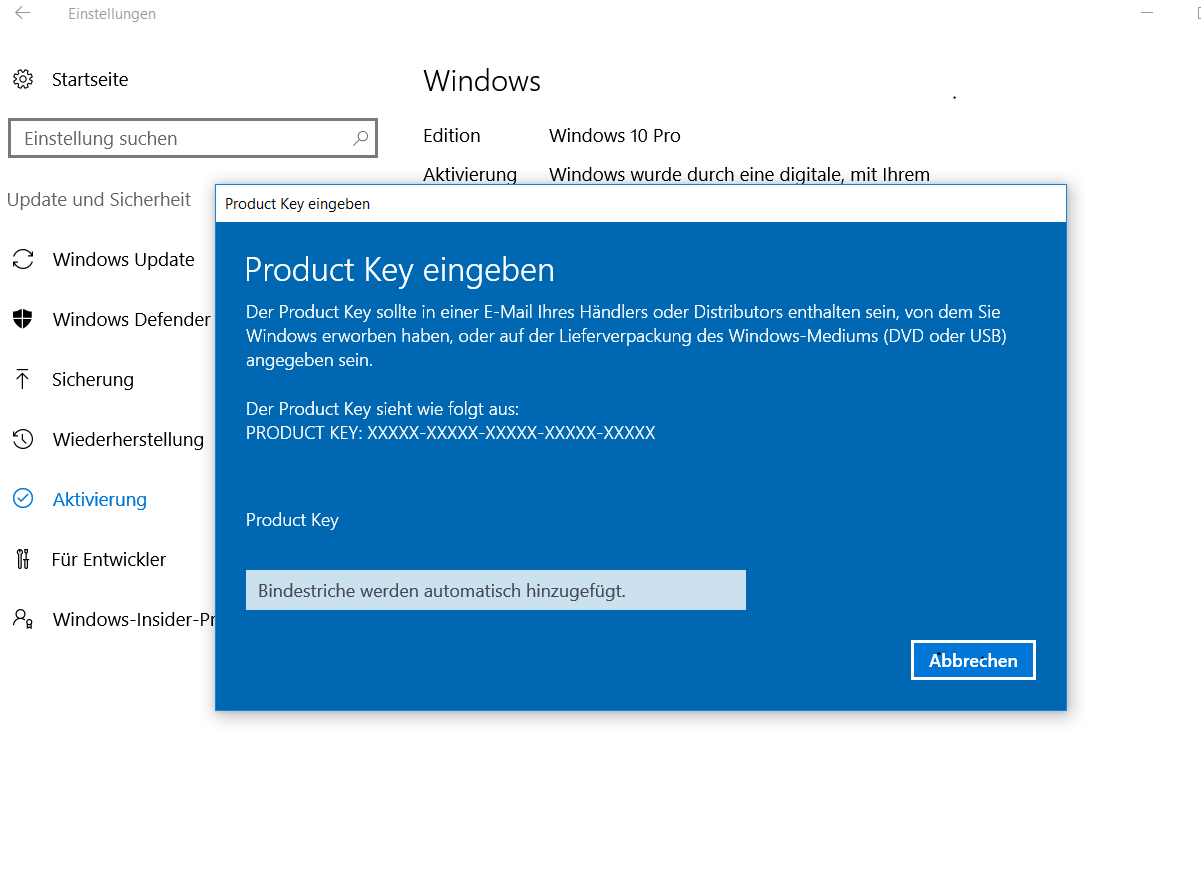Click the Startseite gear icon
The image size is (1201, 882).
tap(23, 79)
